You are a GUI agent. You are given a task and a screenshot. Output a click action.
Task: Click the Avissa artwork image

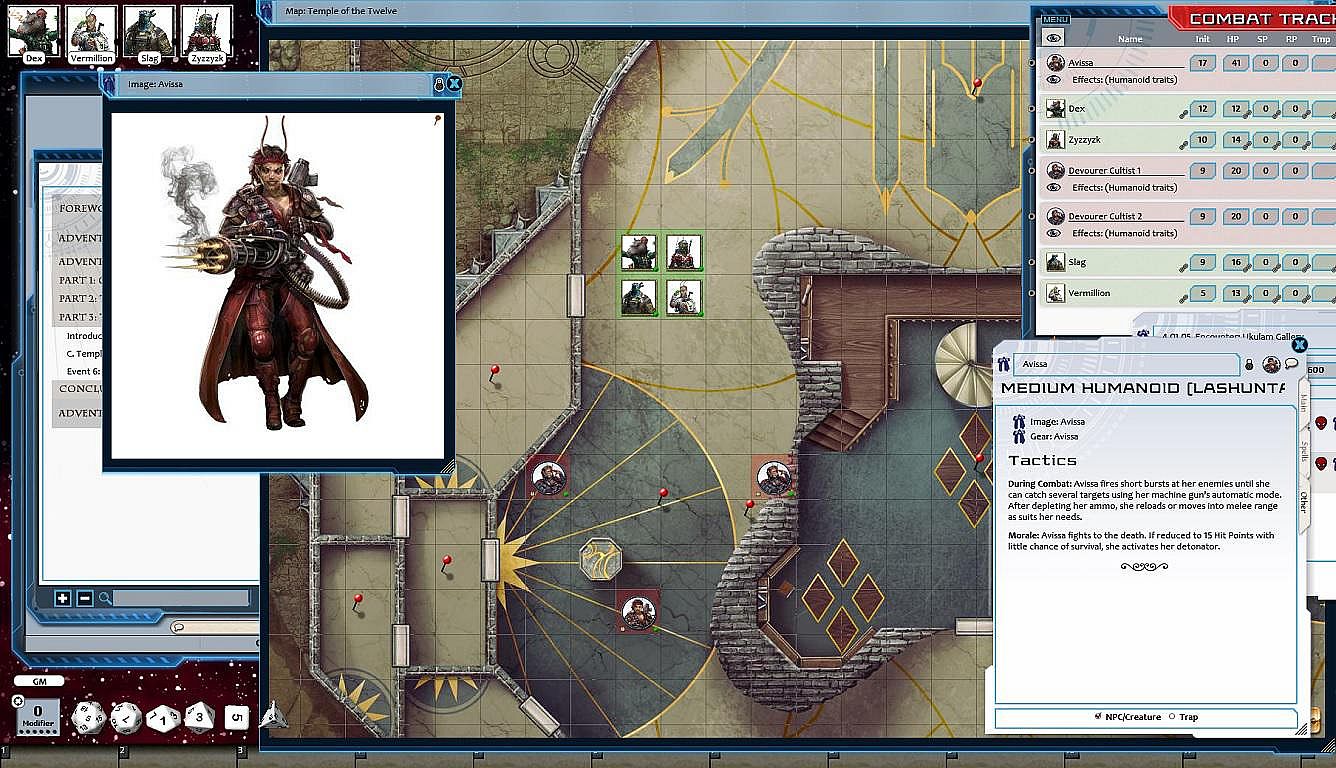[278, 285]
